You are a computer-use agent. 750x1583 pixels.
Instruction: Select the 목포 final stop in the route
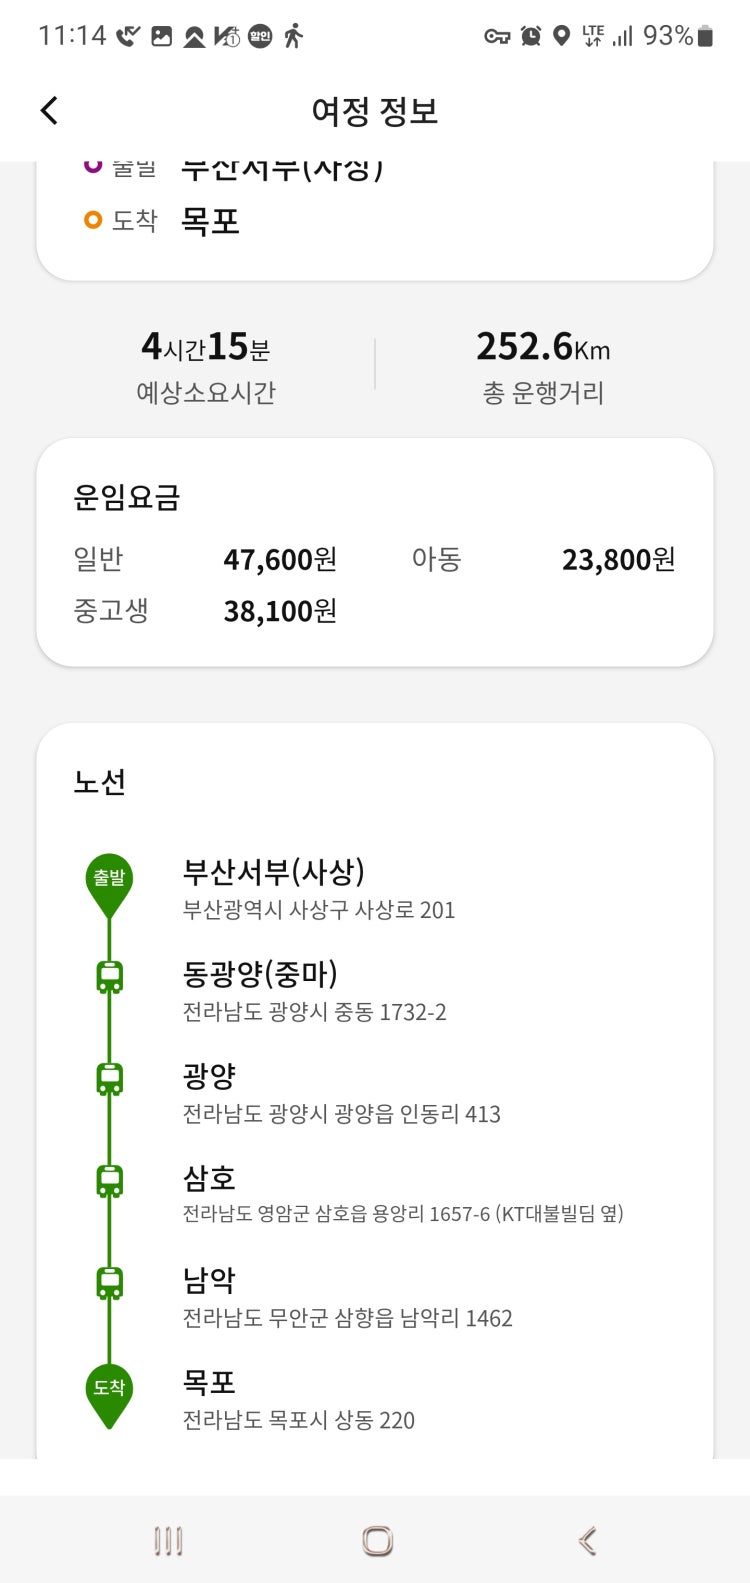click(x=209, y=1382)
